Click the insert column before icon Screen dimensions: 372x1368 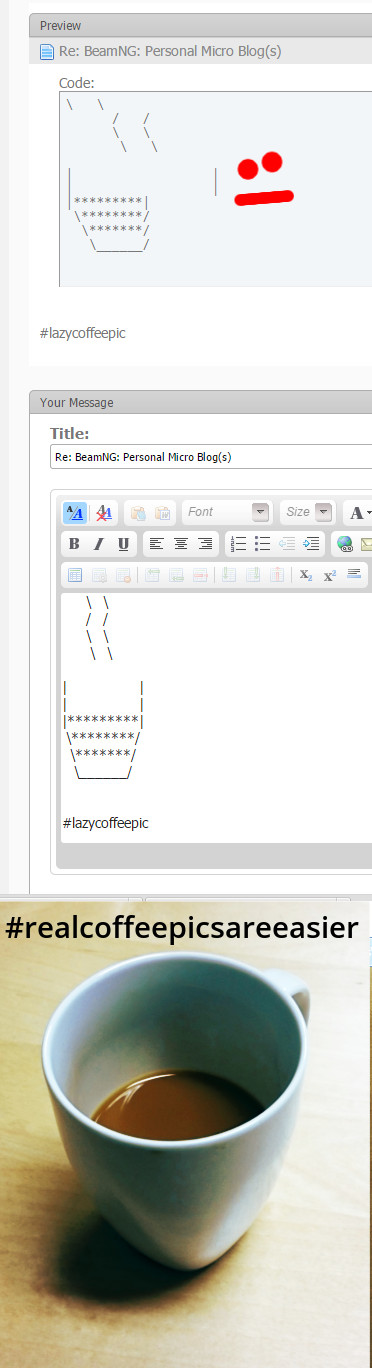tap(228, 575)
